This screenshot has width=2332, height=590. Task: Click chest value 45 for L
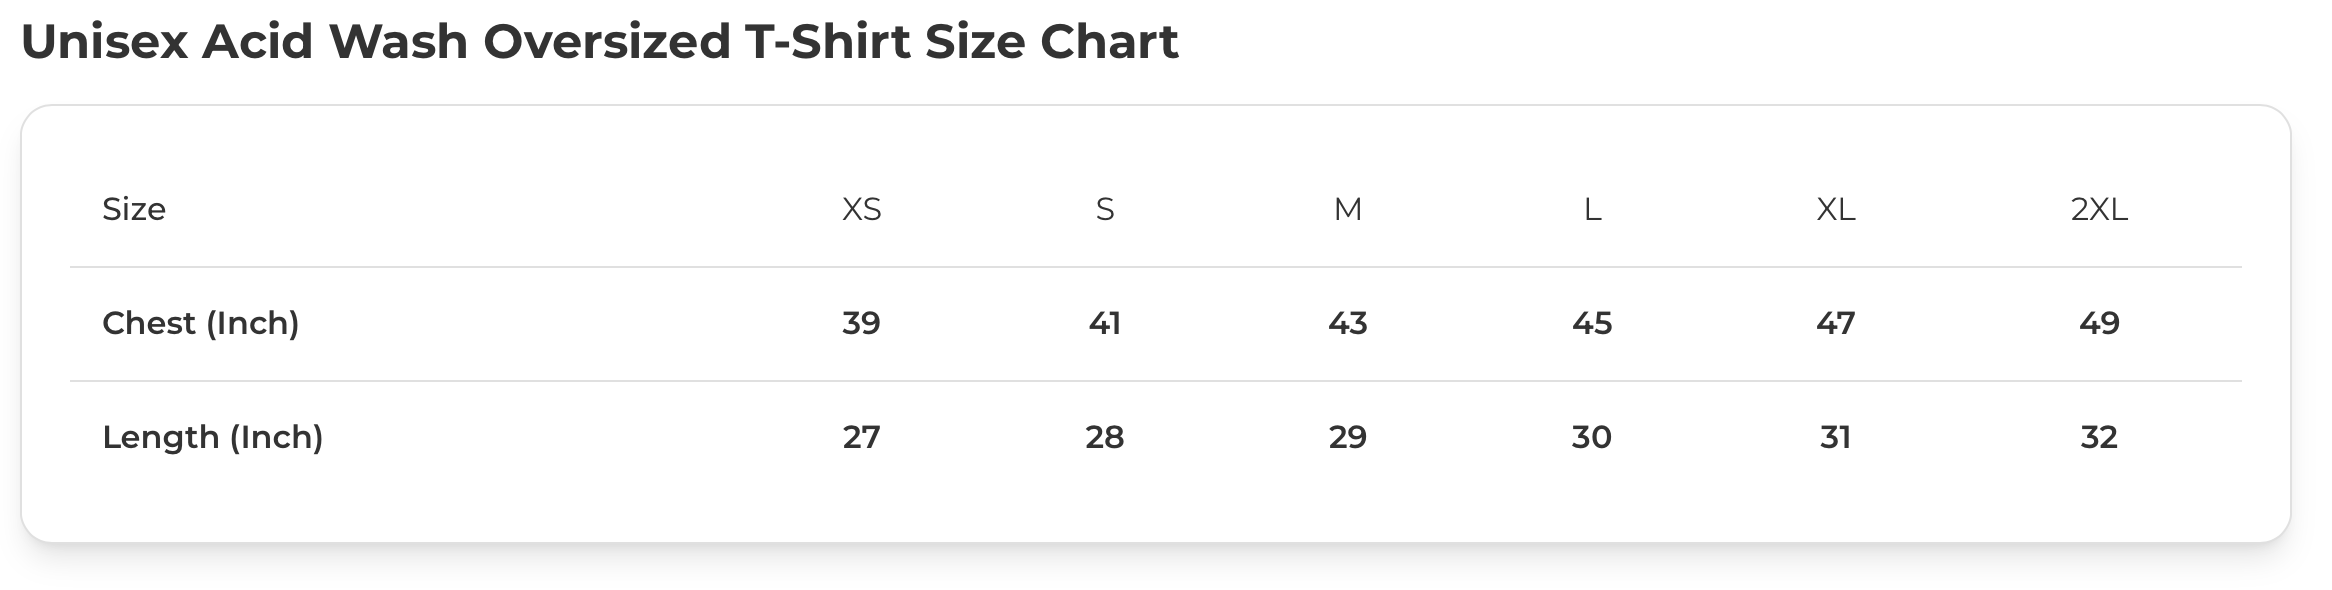pos(1591,323)
